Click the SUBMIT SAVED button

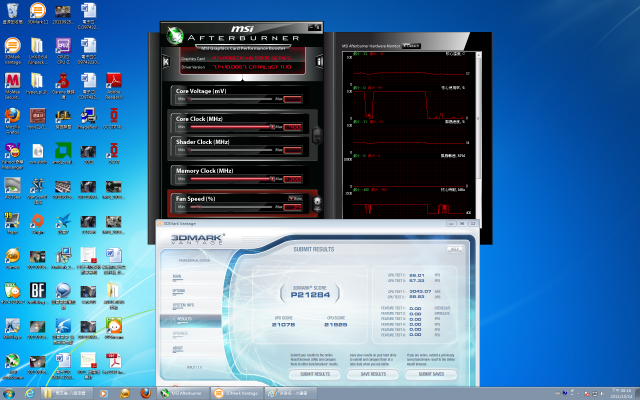(431, 374)
